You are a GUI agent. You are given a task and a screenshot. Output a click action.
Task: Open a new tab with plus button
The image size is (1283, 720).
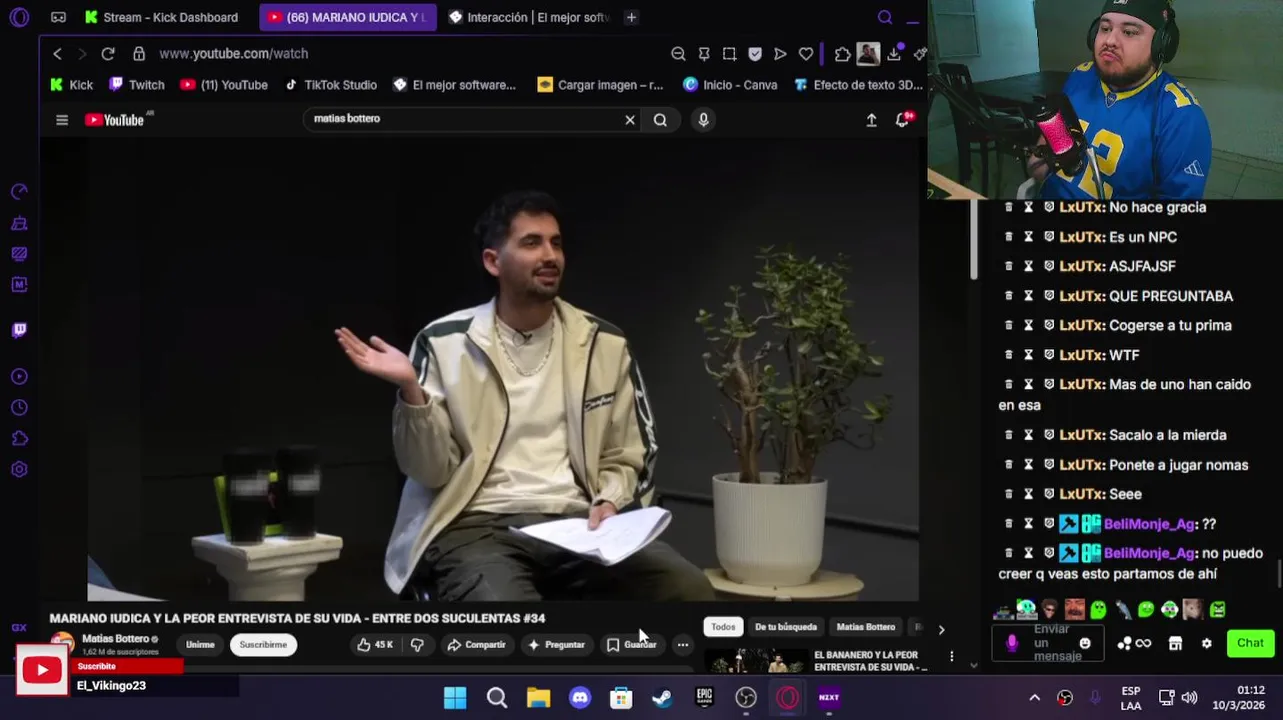point(631,17)
